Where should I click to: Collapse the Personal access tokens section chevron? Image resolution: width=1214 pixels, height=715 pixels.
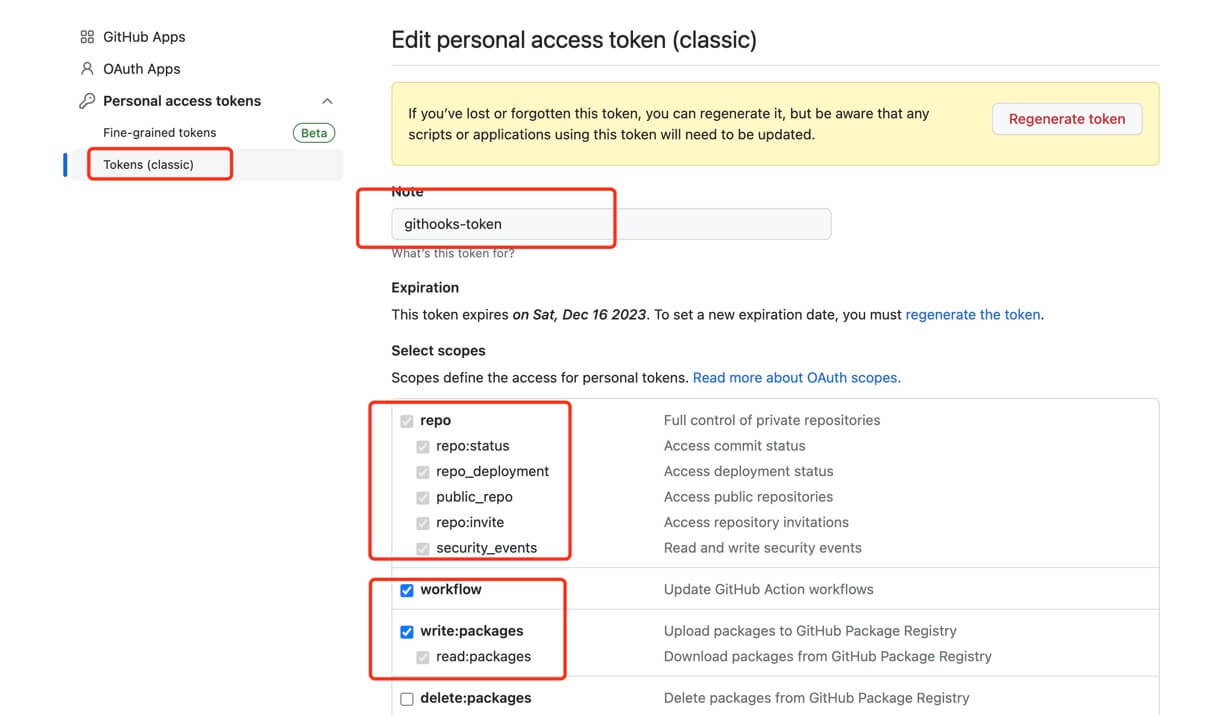point(327,101)
